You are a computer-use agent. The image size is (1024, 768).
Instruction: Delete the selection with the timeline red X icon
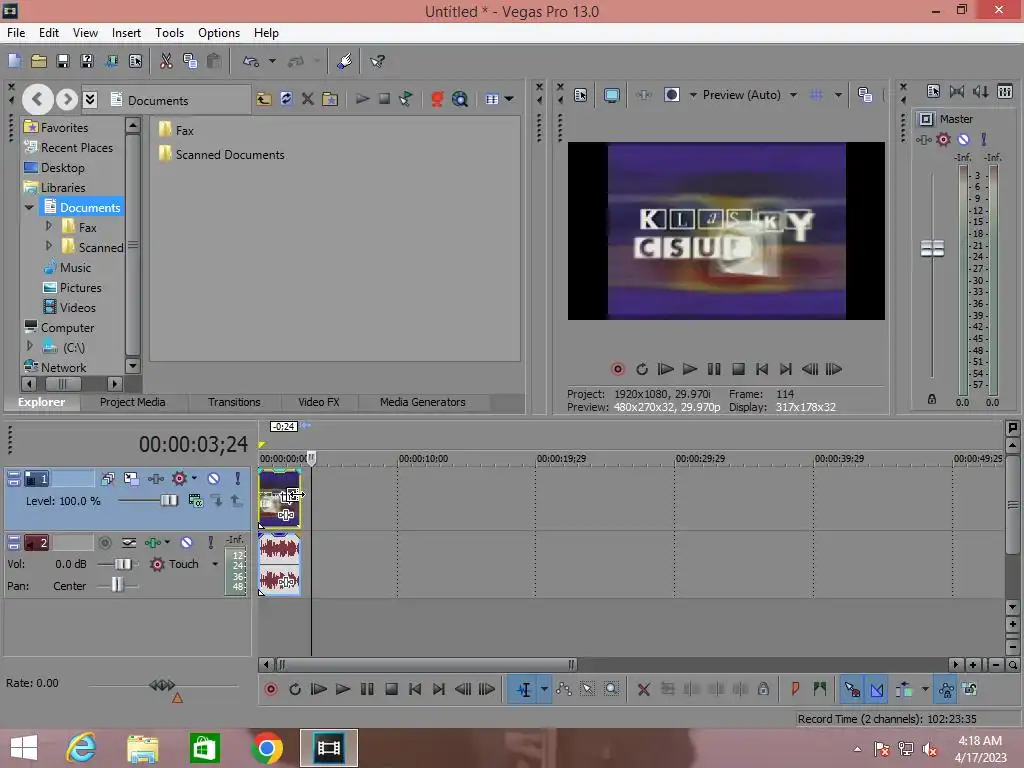coord(643,689)
